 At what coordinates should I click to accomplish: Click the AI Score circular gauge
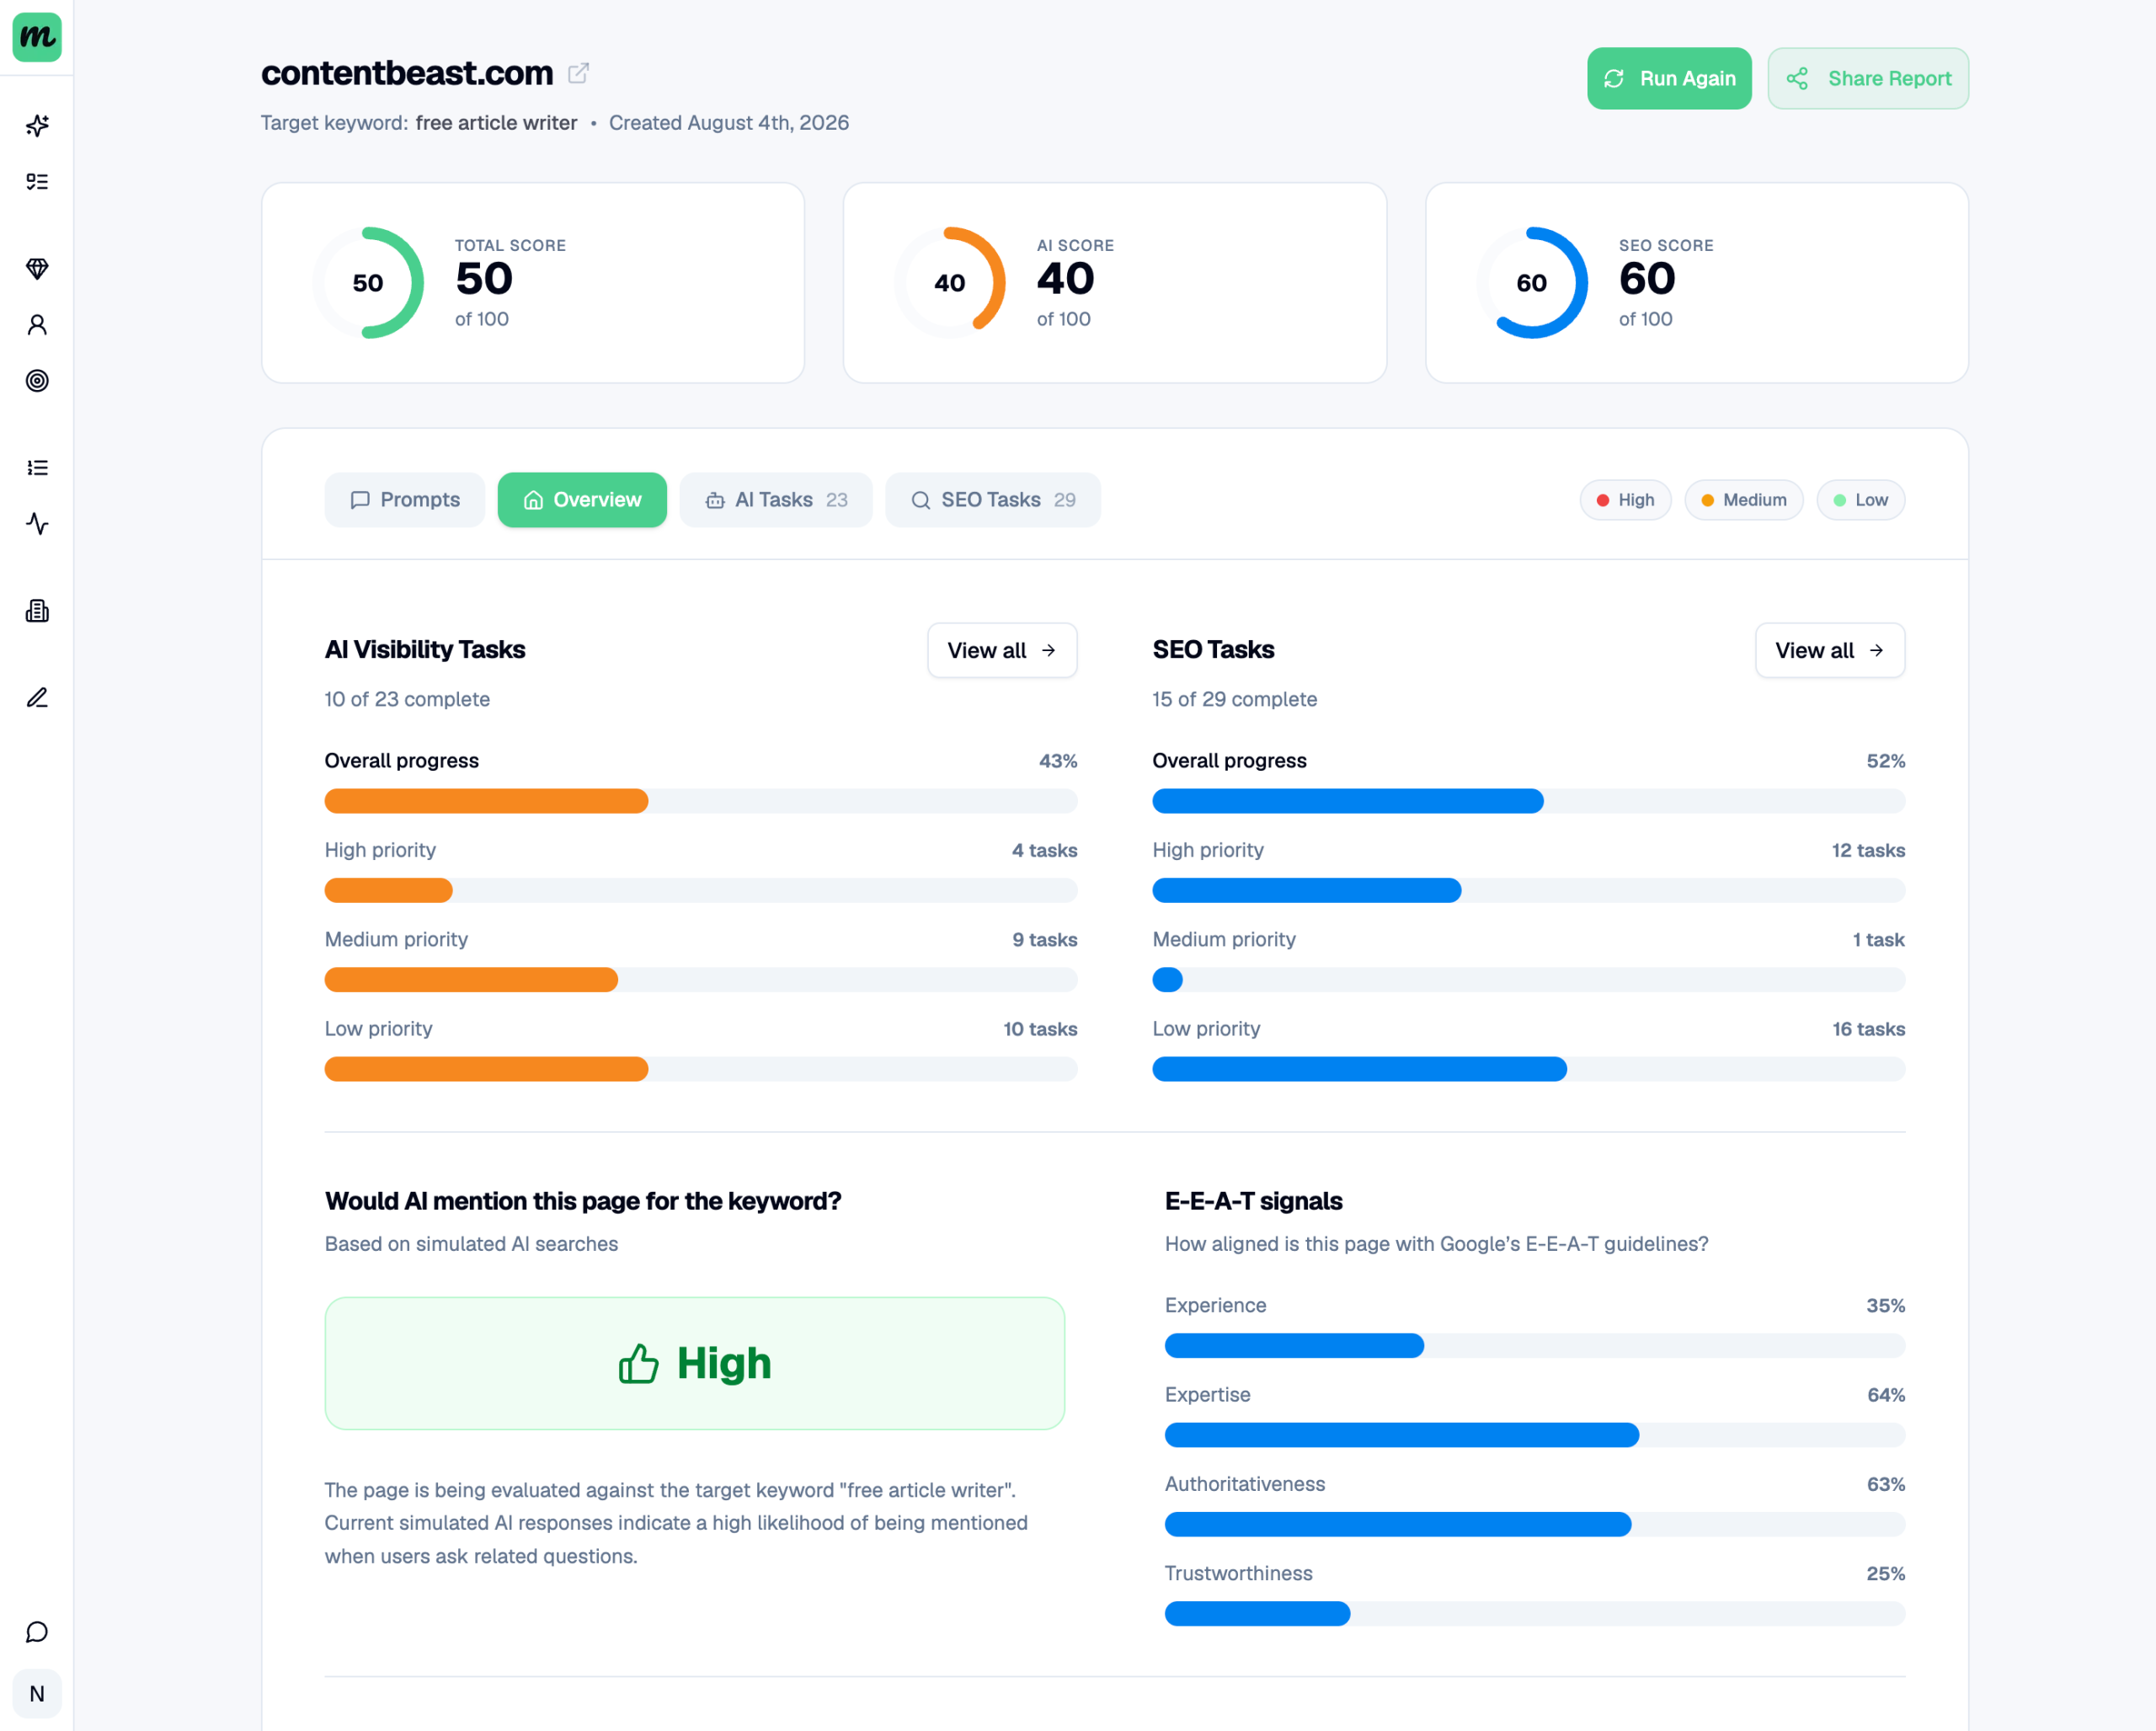click(950, 283)
